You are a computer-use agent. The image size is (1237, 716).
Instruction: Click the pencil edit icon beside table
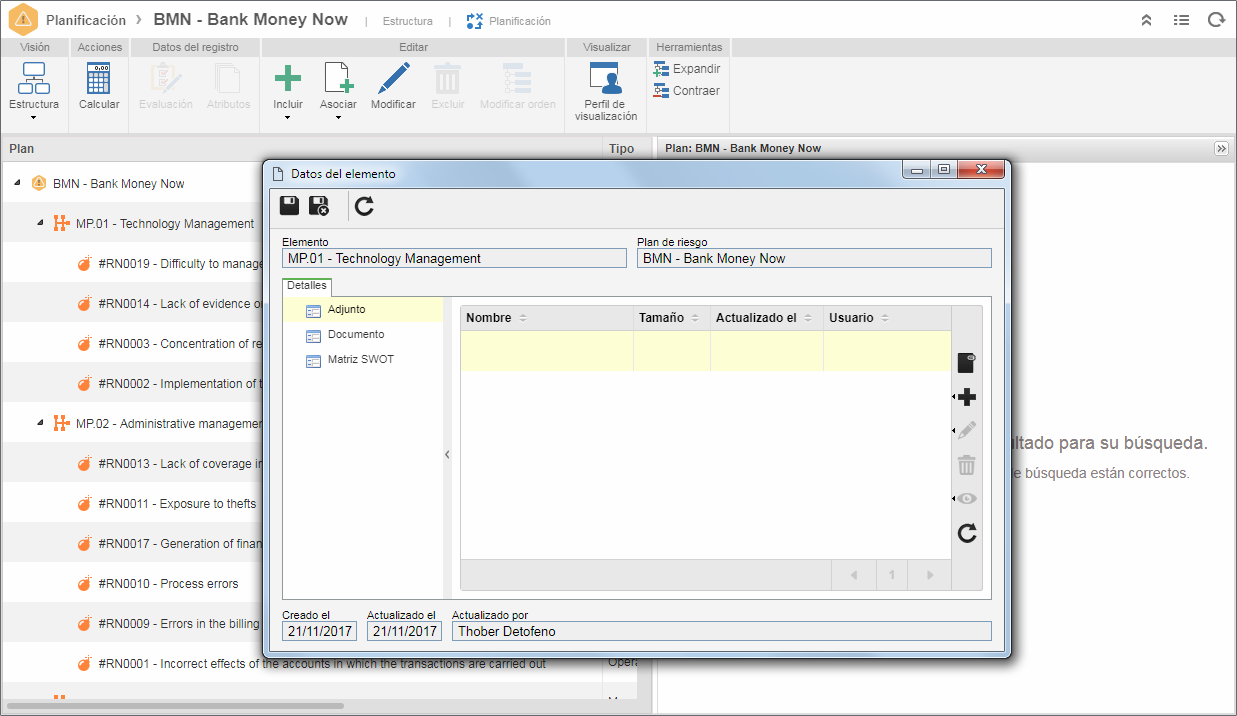[966, 431]
